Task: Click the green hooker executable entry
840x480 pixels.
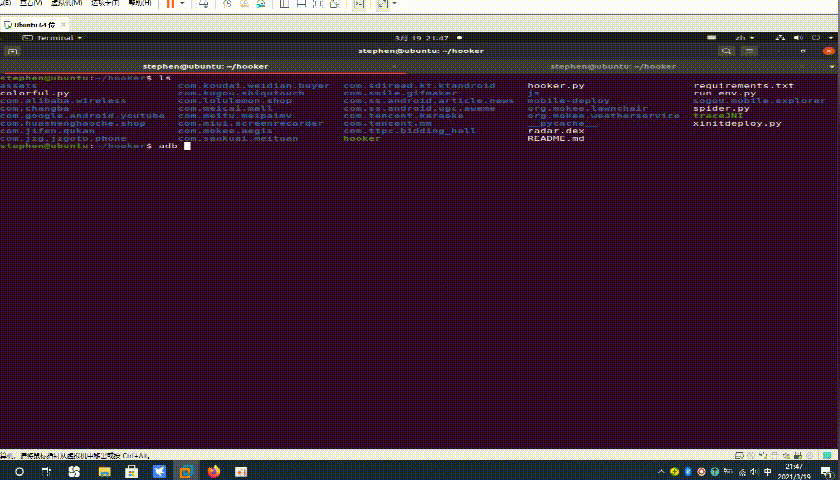Action: pyautogui.click(x=362, y=139)
